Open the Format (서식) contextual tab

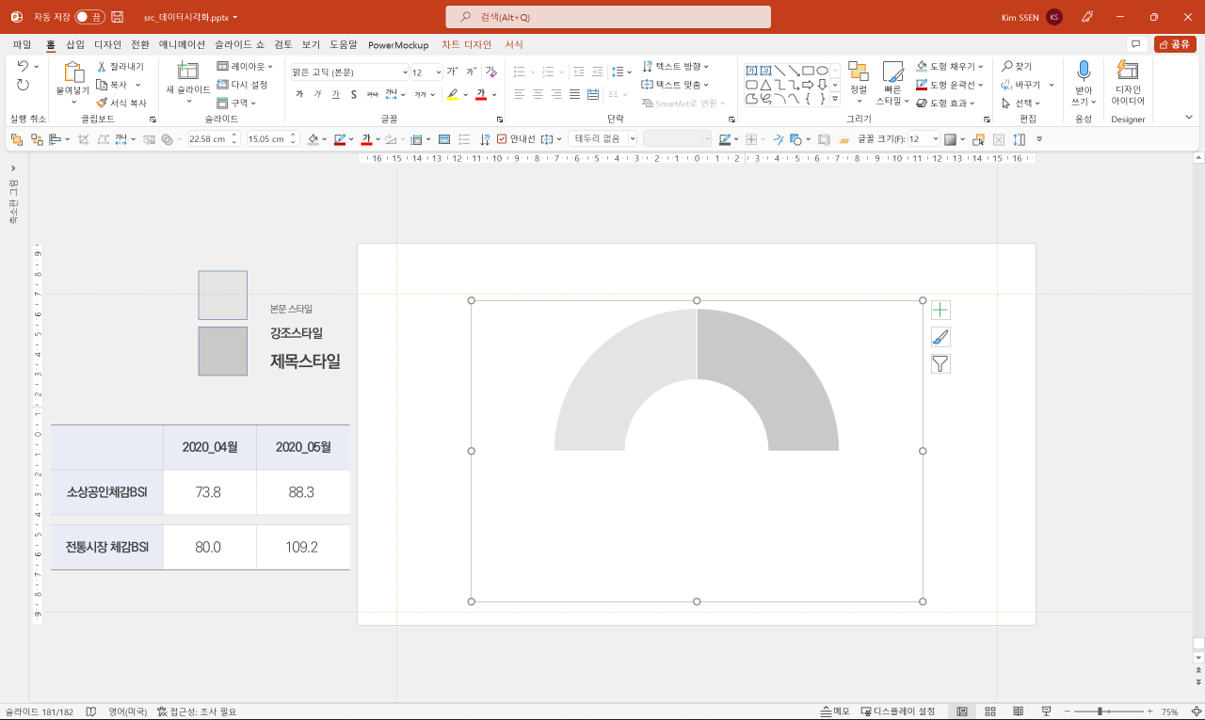(514, 45)
